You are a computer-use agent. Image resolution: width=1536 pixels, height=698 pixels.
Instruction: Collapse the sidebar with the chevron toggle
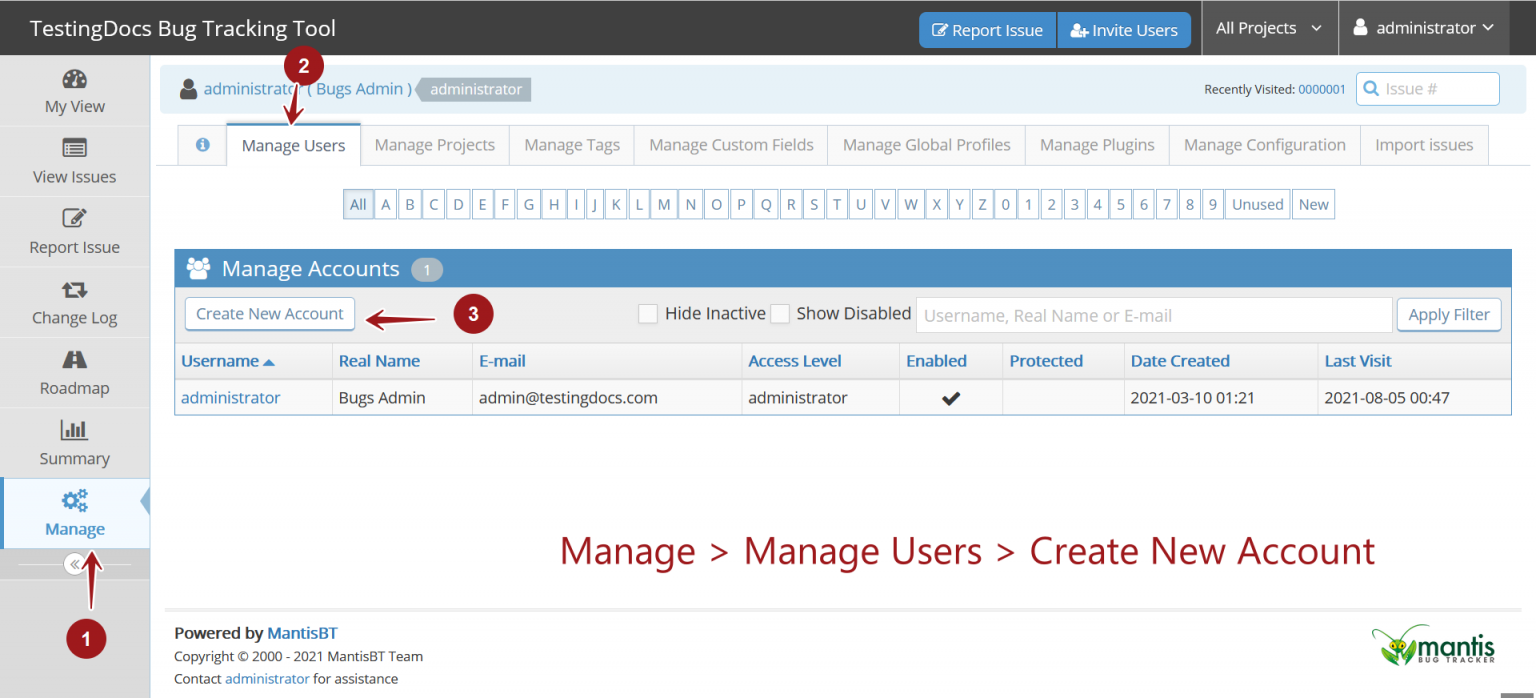pyautogui.click(x=74, y=564)
